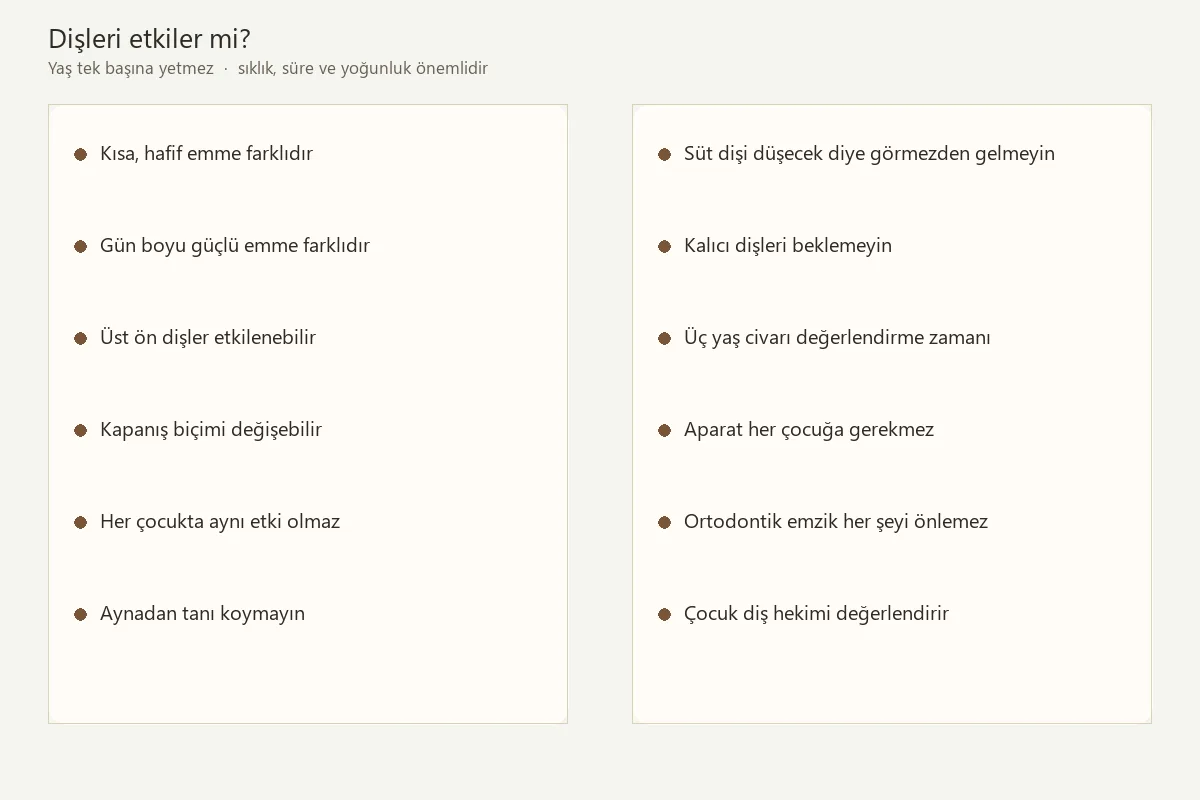The height and width of the screenshot is (800, 1200).
Task: Select the line "Üç yaş civarı değerlendirme zamanı"
Action: point(837,337)
